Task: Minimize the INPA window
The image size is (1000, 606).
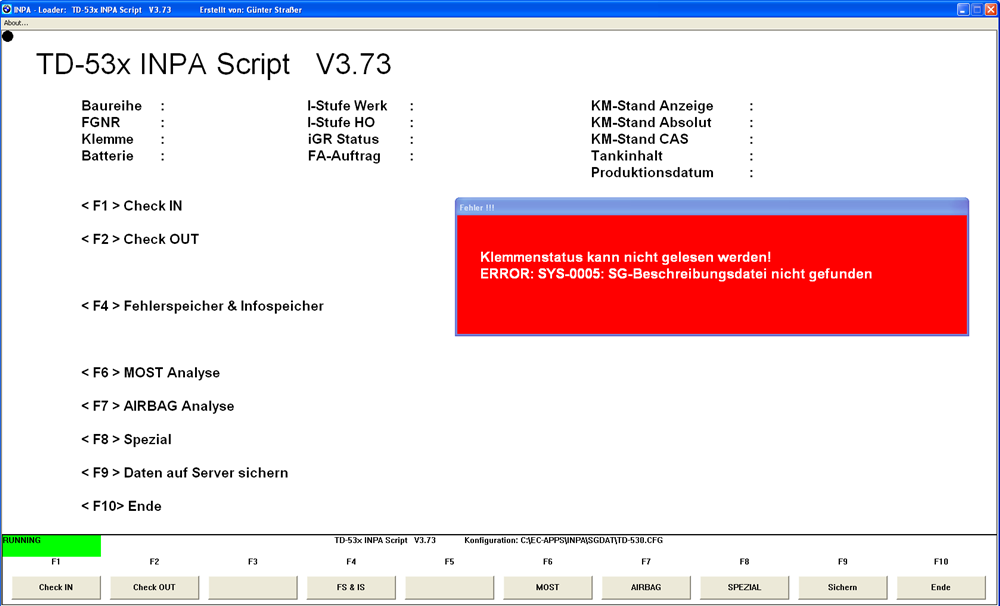Action: tap(963, 9)
